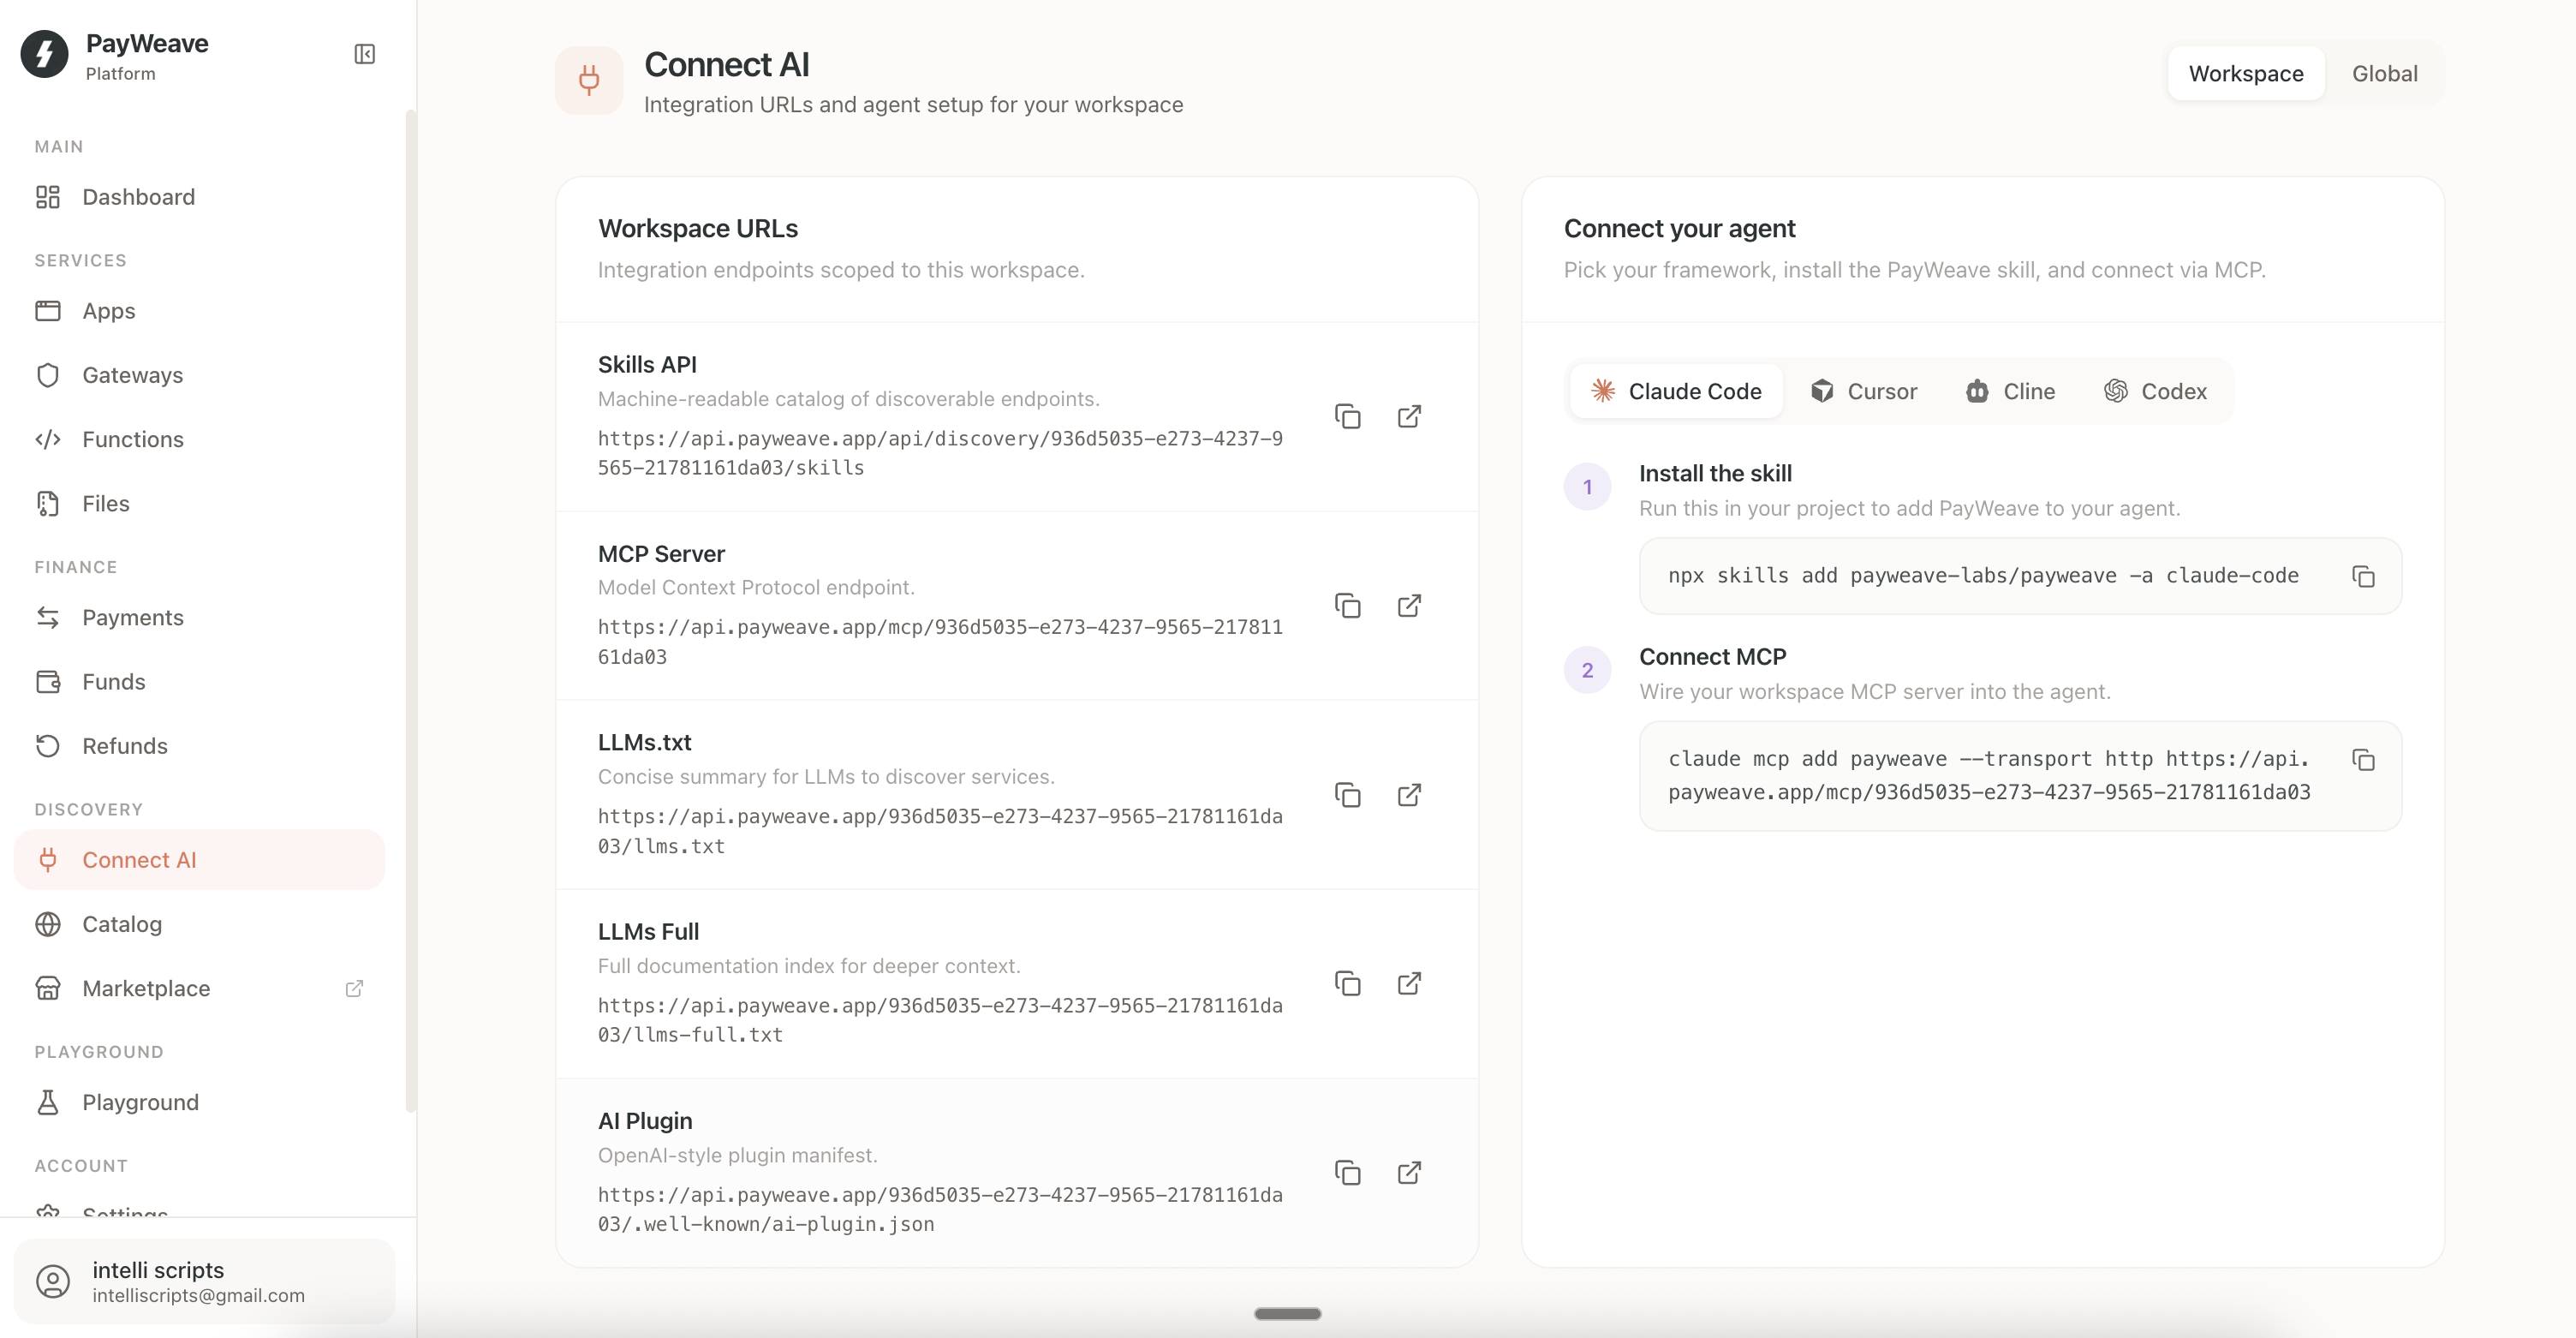The width and height of the screenshot is (2576, 1338).
Task: Copy the Skills API URL
Action: [1347, 416]
